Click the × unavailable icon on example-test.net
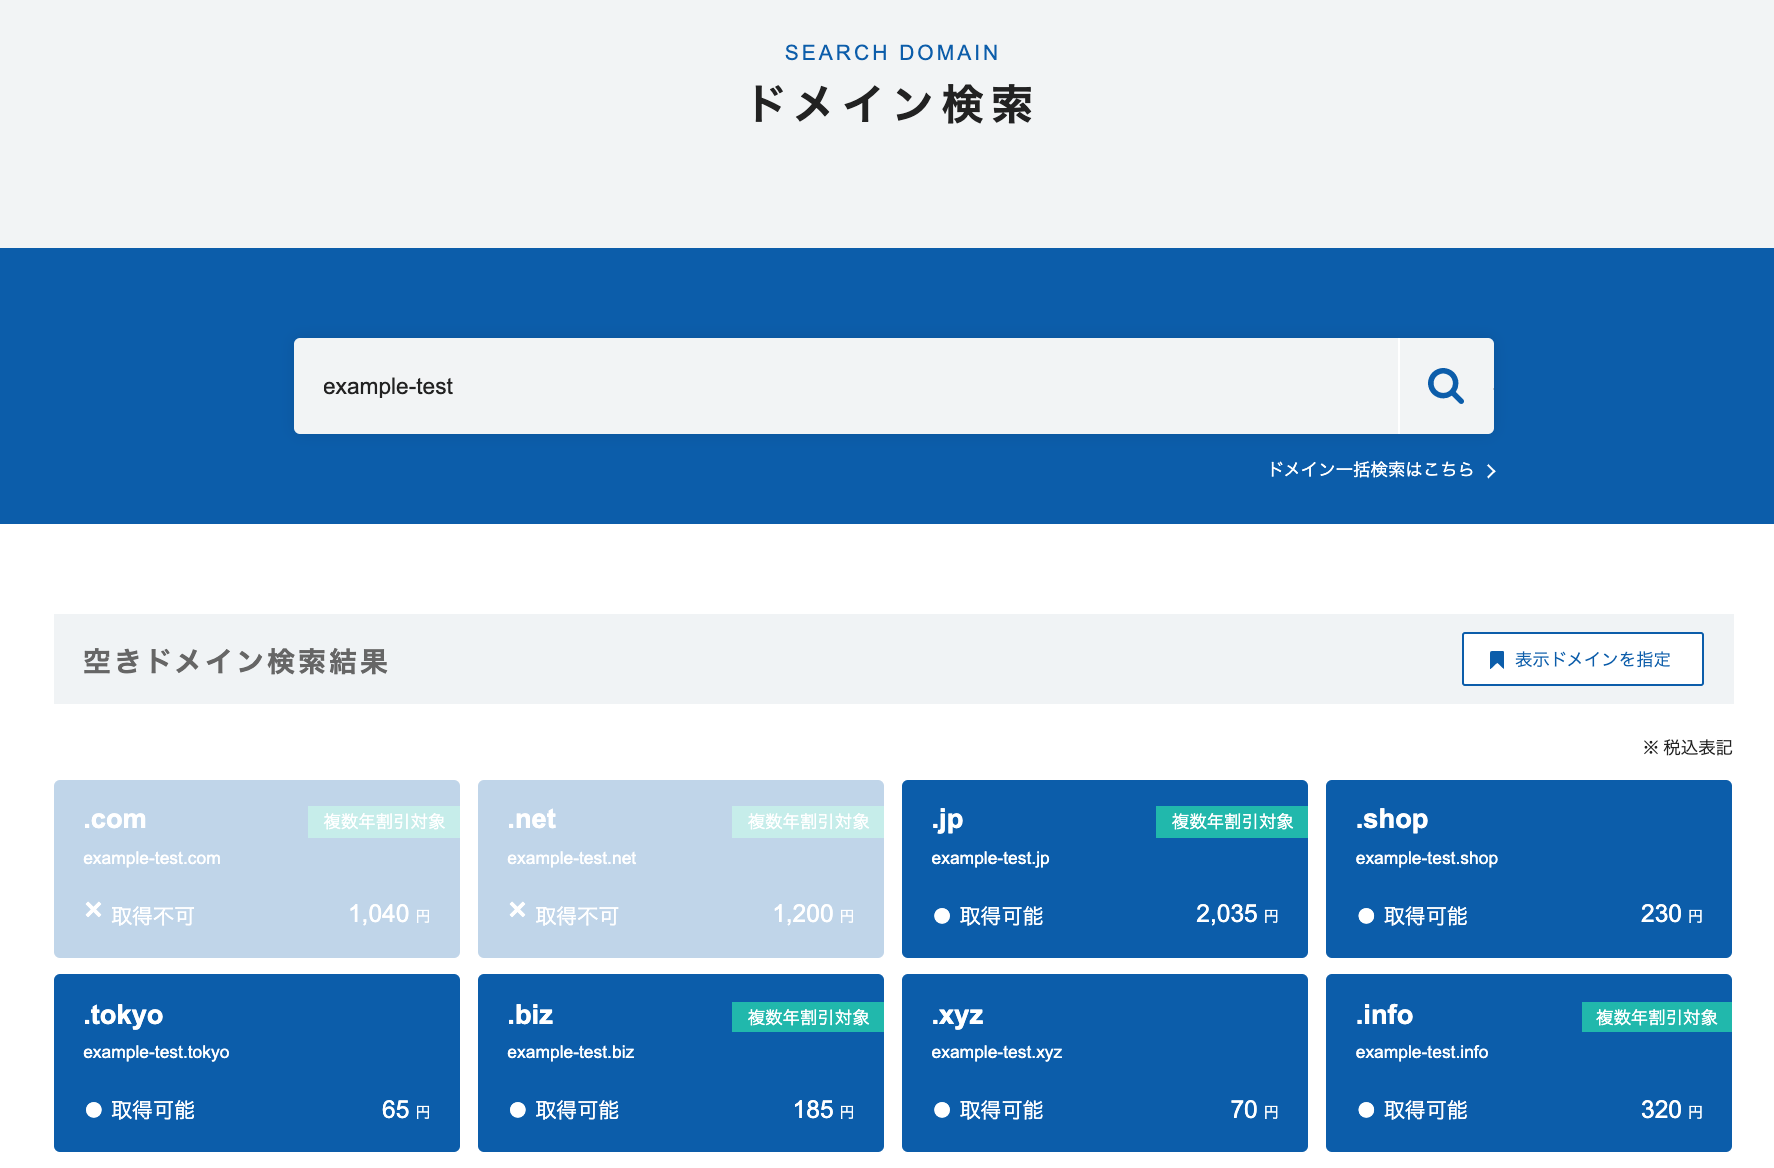The width and height of the screenshot is (1774, 1168). [x=517, y=909]
